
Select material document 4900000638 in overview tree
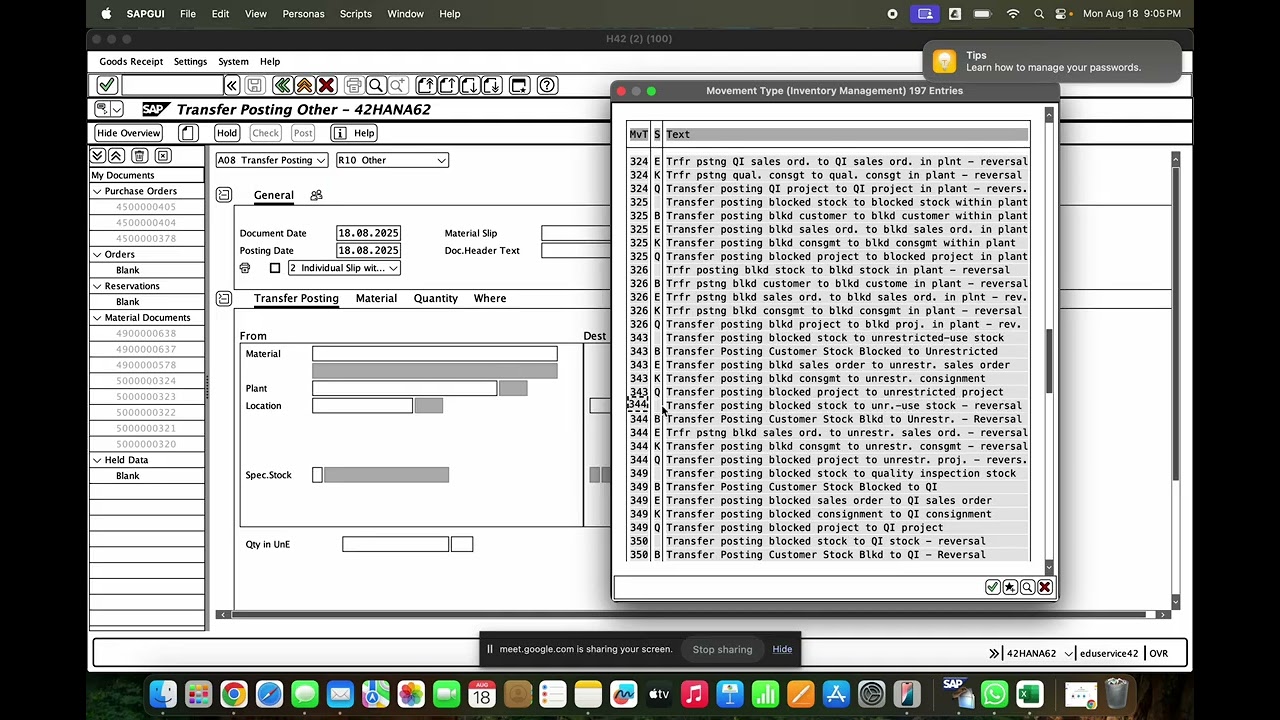point(146,334)
